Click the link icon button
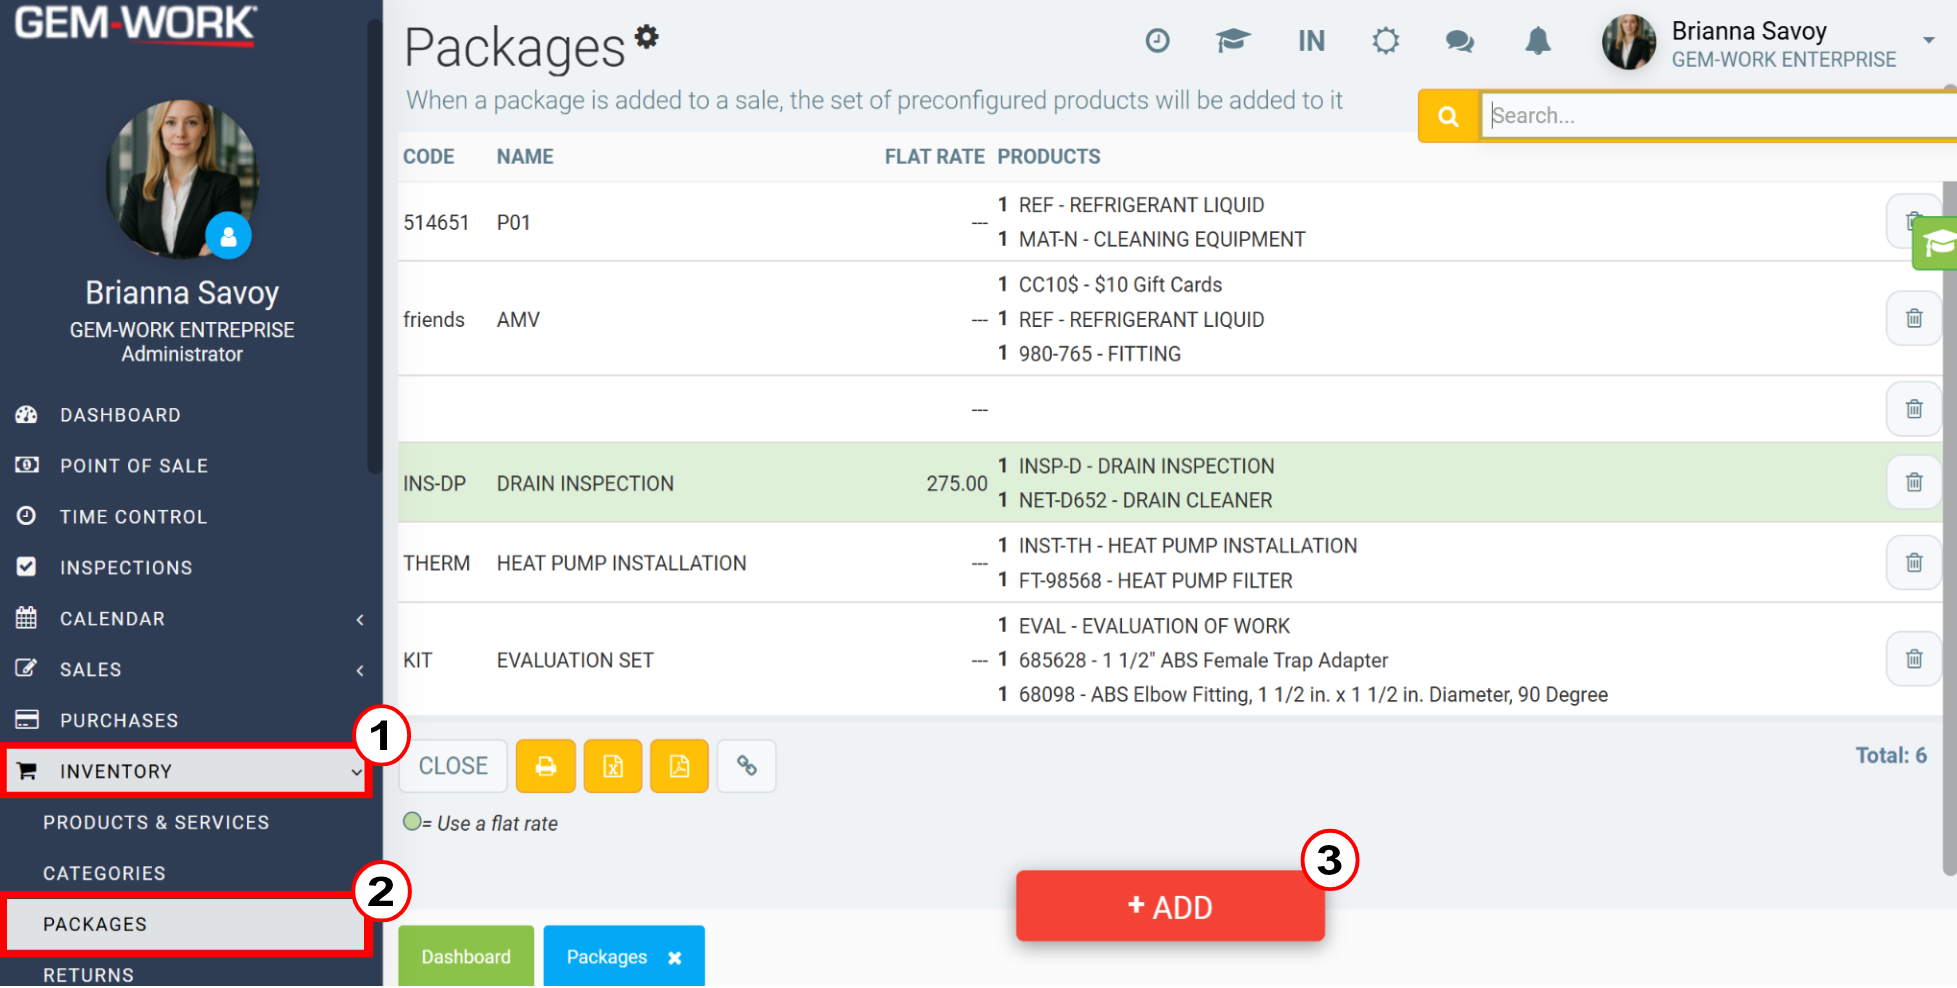 tap(747, 766)
